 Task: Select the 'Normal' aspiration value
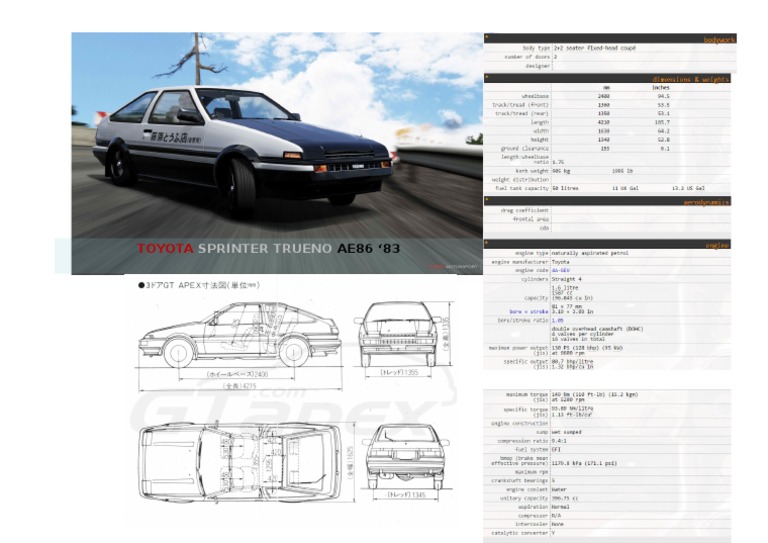pyautogui.click(x=561, y=507)
